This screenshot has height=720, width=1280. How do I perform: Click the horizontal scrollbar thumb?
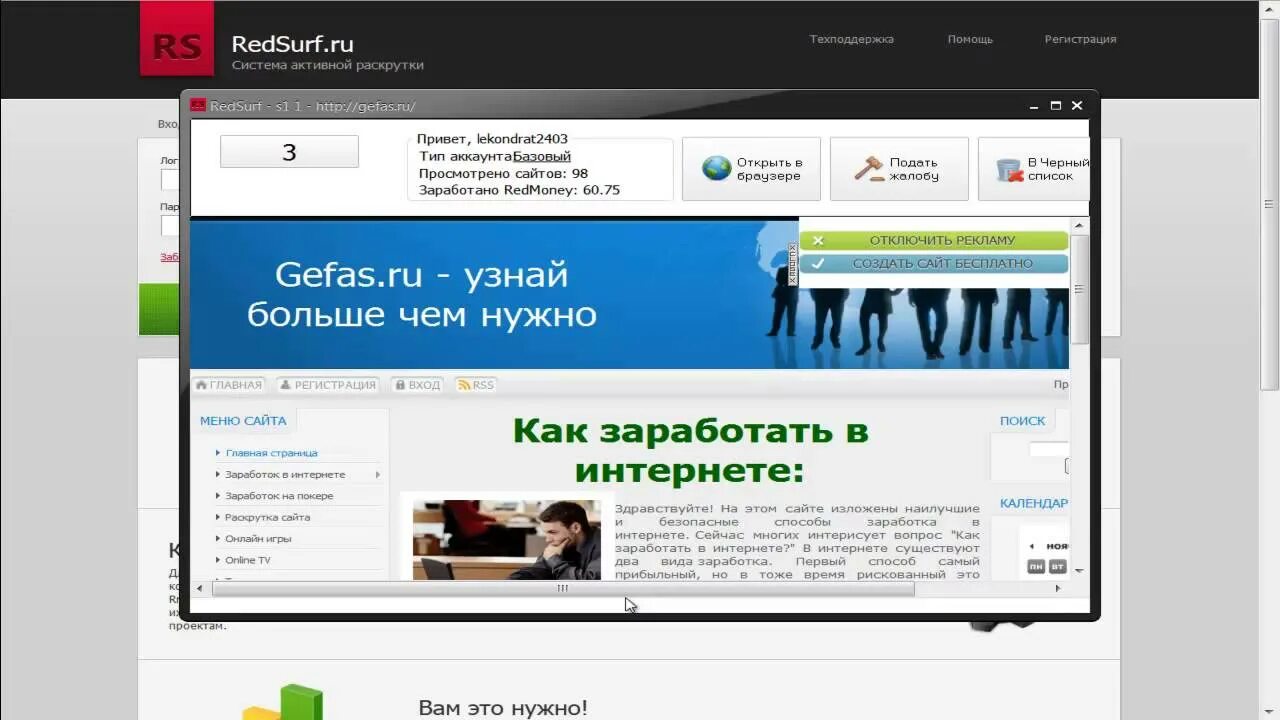point(563,588)
